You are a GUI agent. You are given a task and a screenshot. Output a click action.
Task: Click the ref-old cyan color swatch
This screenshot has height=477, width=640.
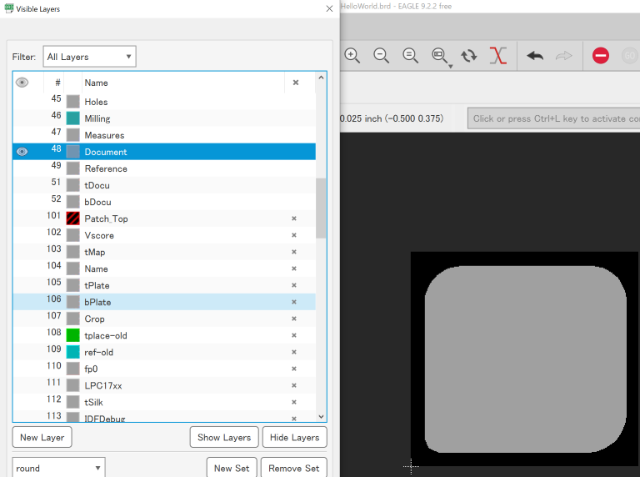point(73,352)
